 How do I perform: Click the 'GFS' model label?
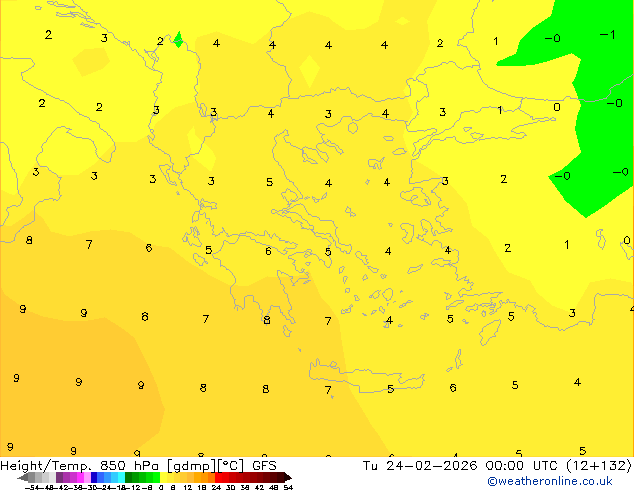[x=264, y=466]
